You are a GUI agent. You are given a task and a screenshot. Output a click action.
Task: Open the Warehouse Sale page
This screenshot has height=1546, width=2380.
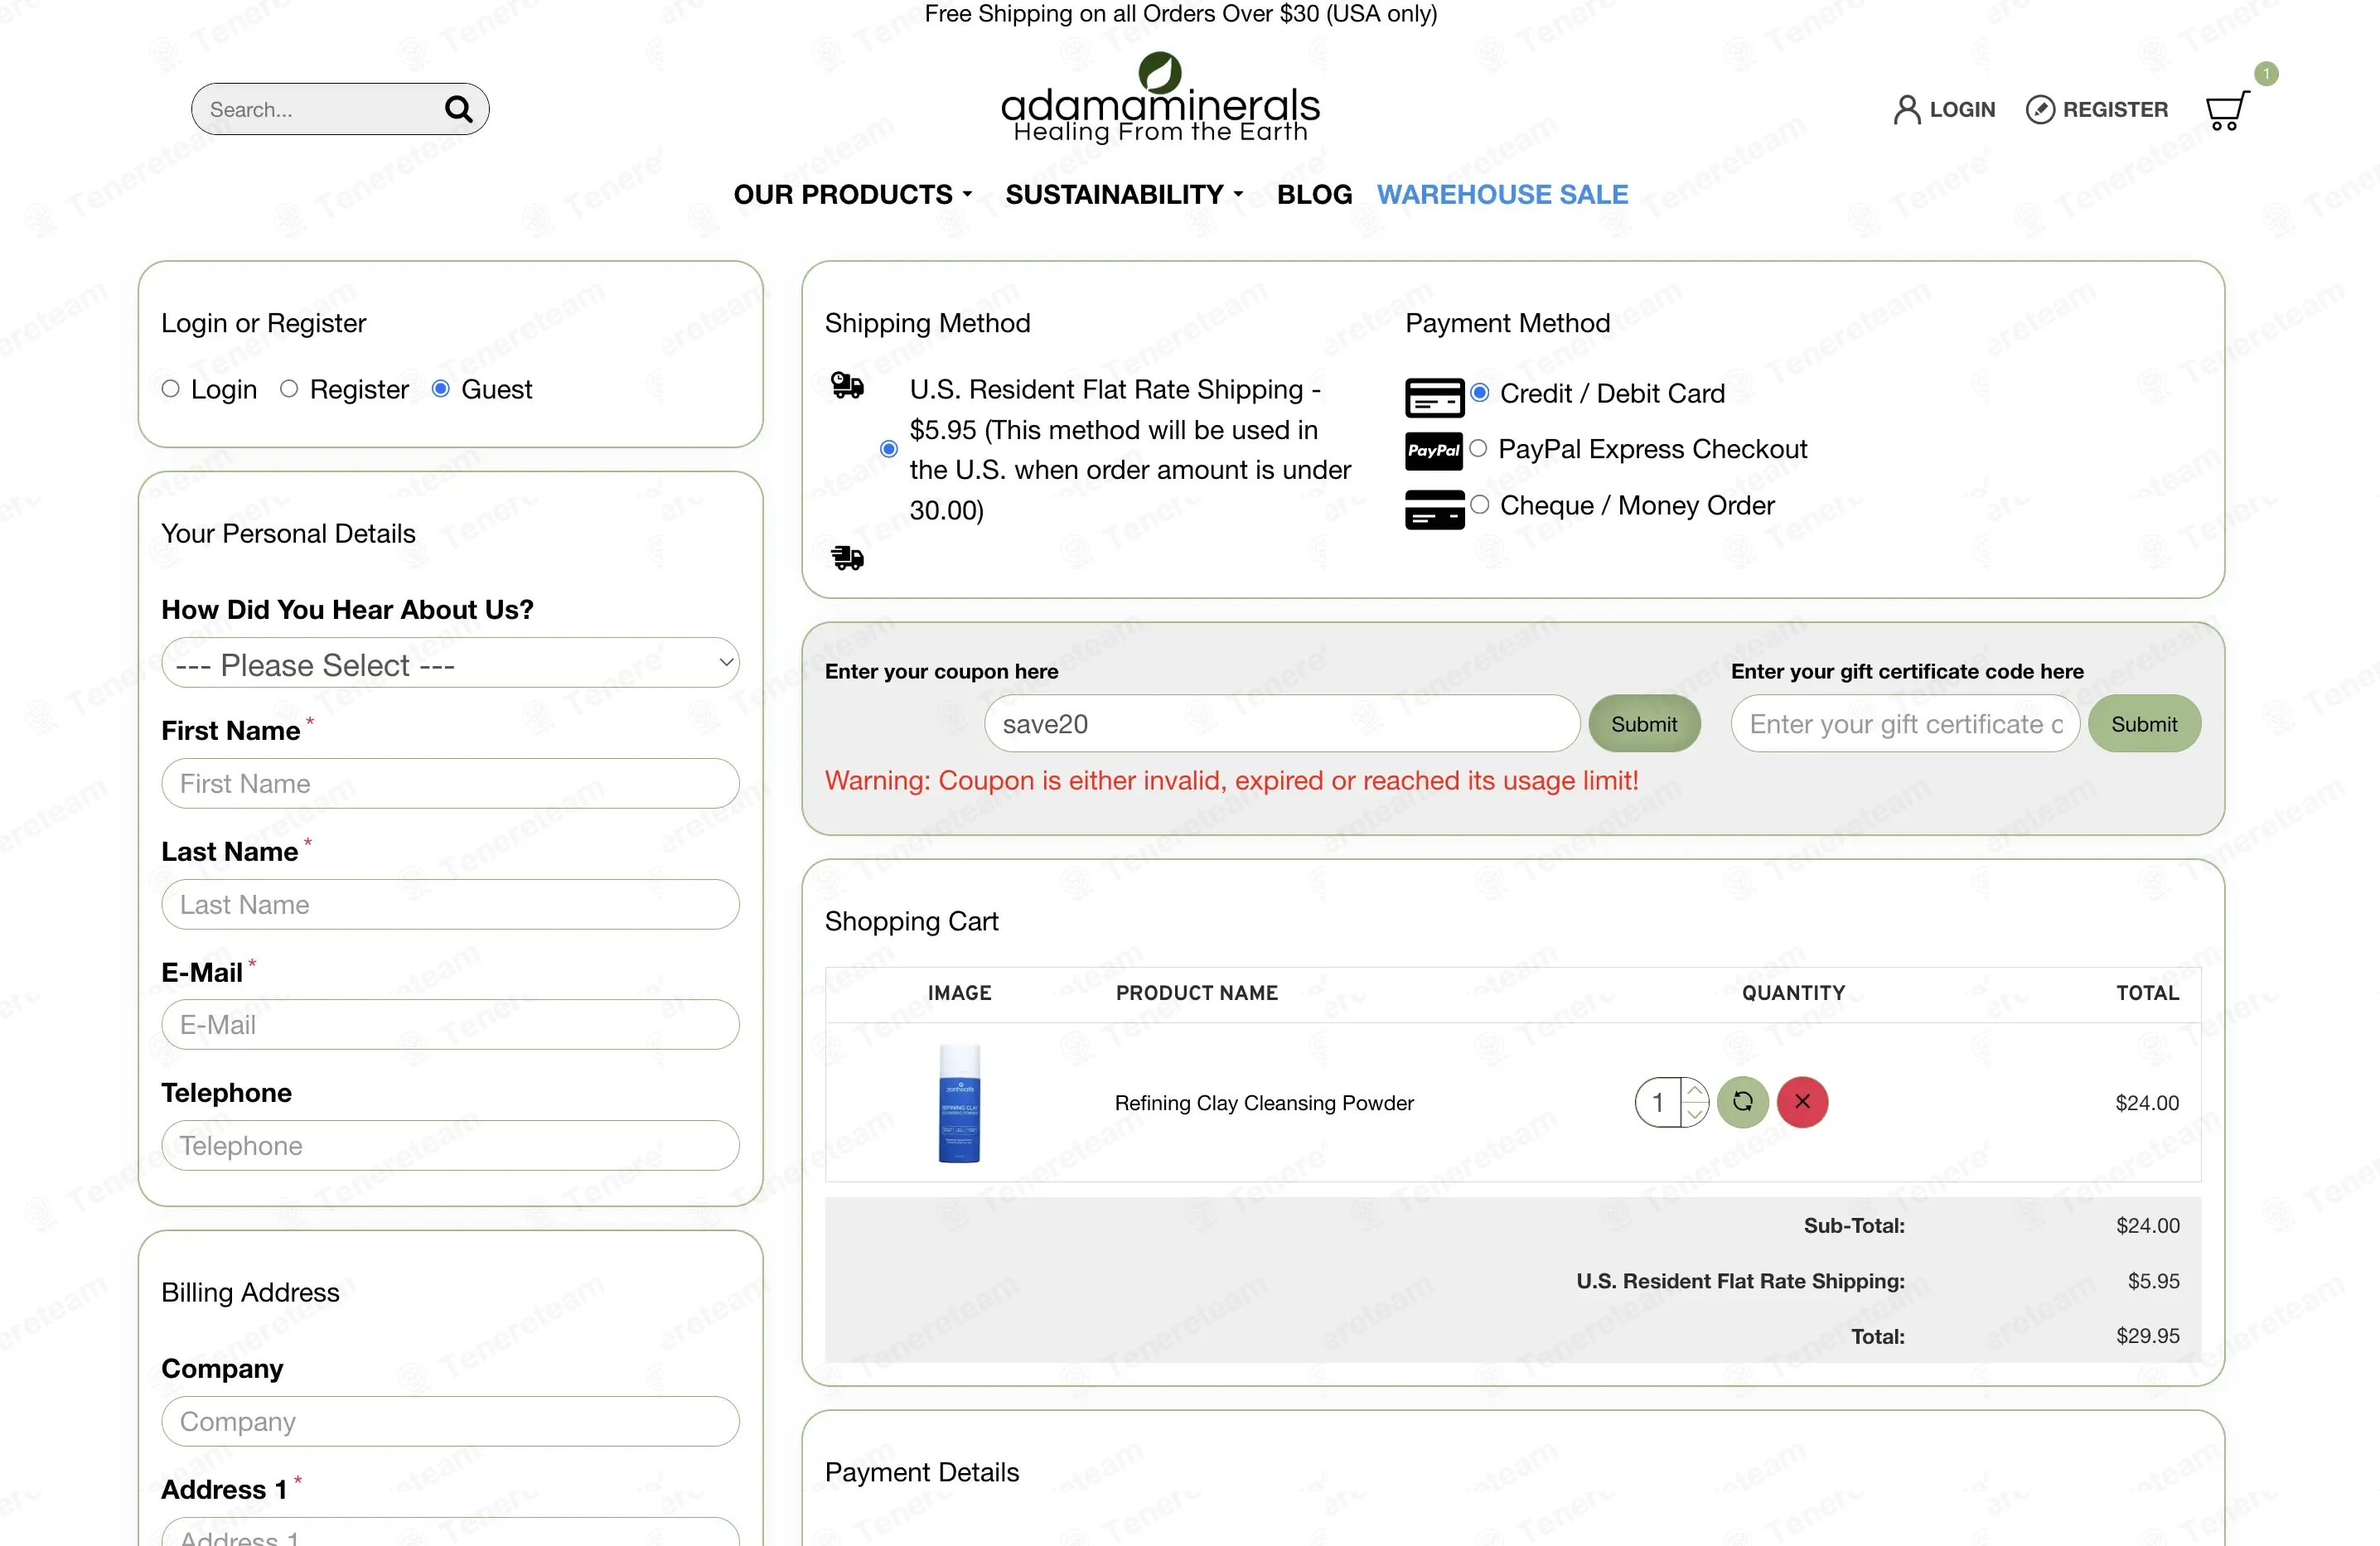1502,194
